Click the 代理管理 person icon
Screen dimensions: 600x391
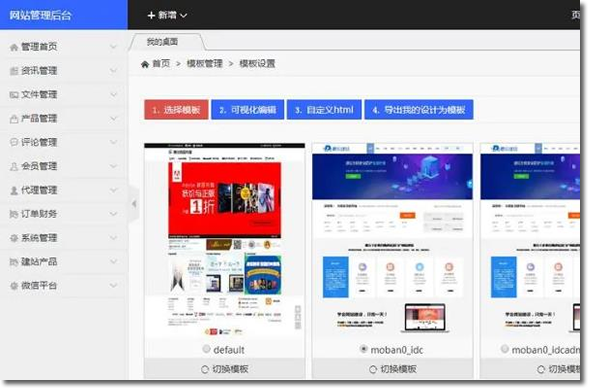pyautogui.click(x=14, y=191)
